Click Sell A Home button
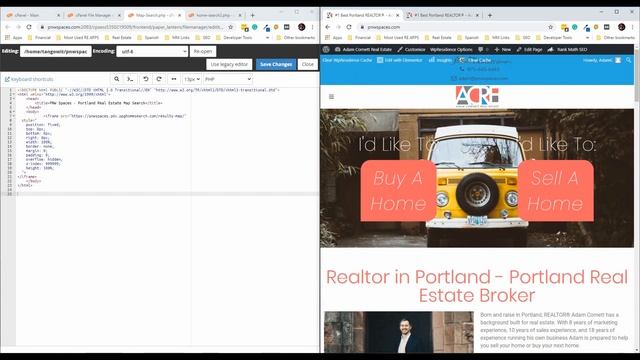The height and width of the screenshot is (360, 640). point(556,191)
